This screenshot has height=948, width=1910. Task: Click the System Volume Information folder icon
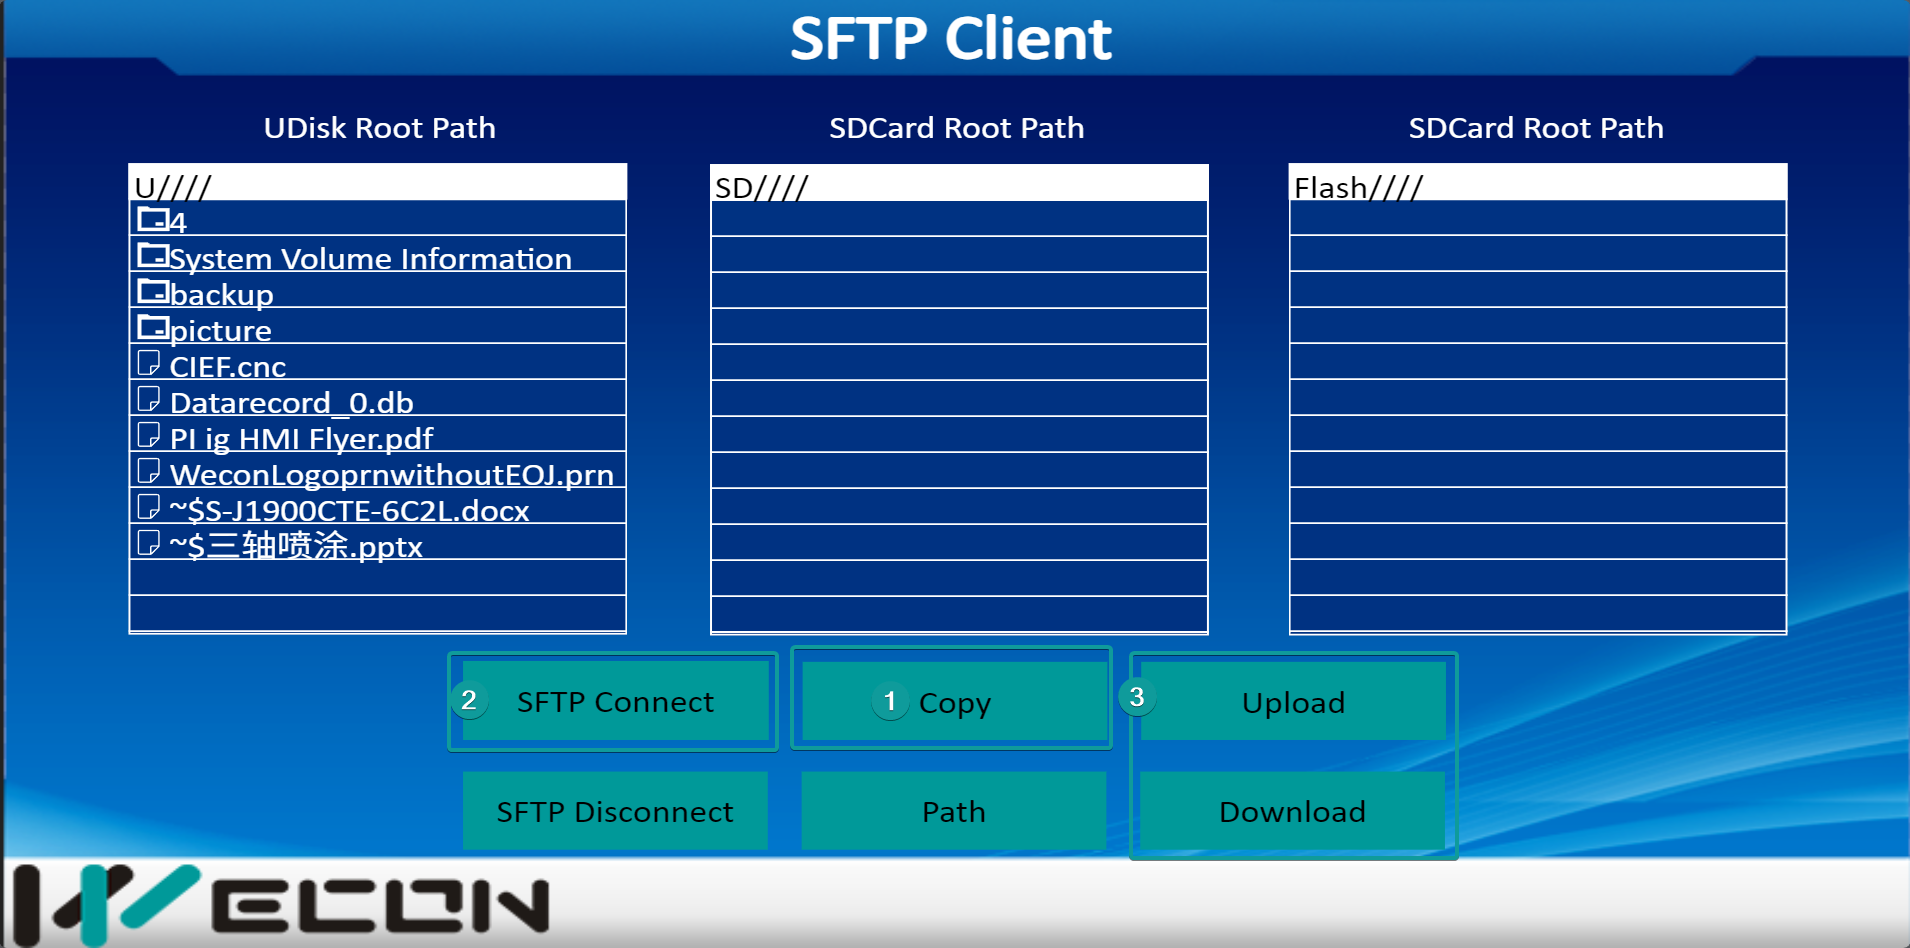tap(152, 255)
